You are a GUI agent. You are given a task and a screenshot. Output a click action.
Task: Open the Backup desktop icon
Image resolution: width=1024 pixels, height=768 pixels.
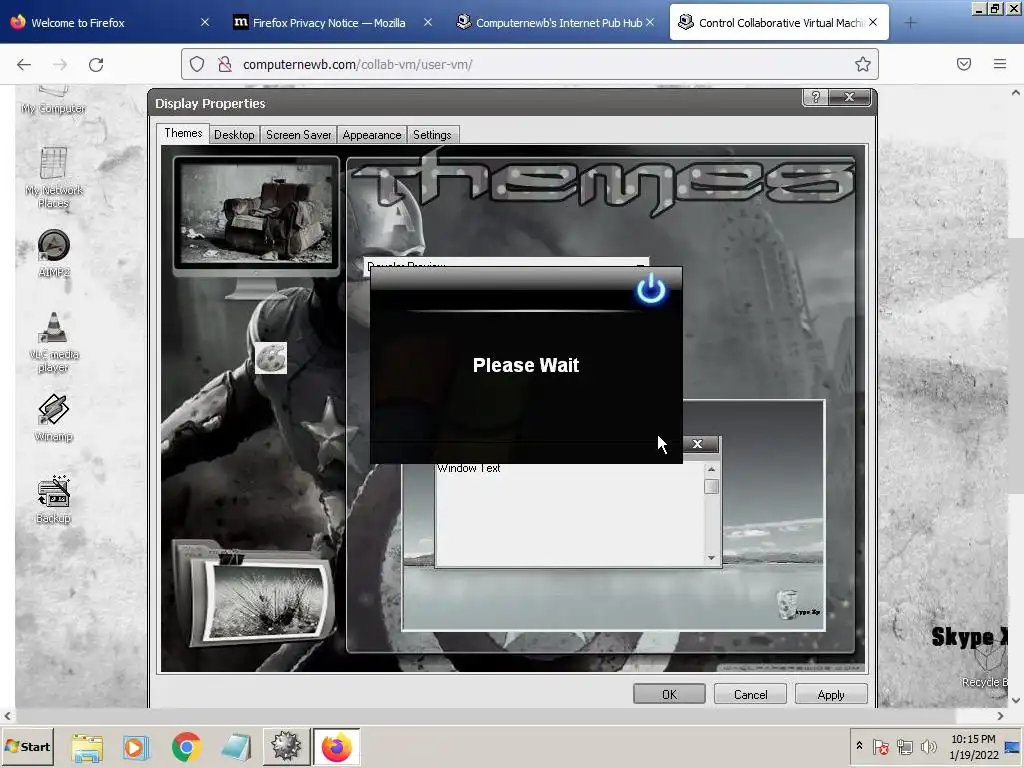pyautogui.click(x=54, y=500)
